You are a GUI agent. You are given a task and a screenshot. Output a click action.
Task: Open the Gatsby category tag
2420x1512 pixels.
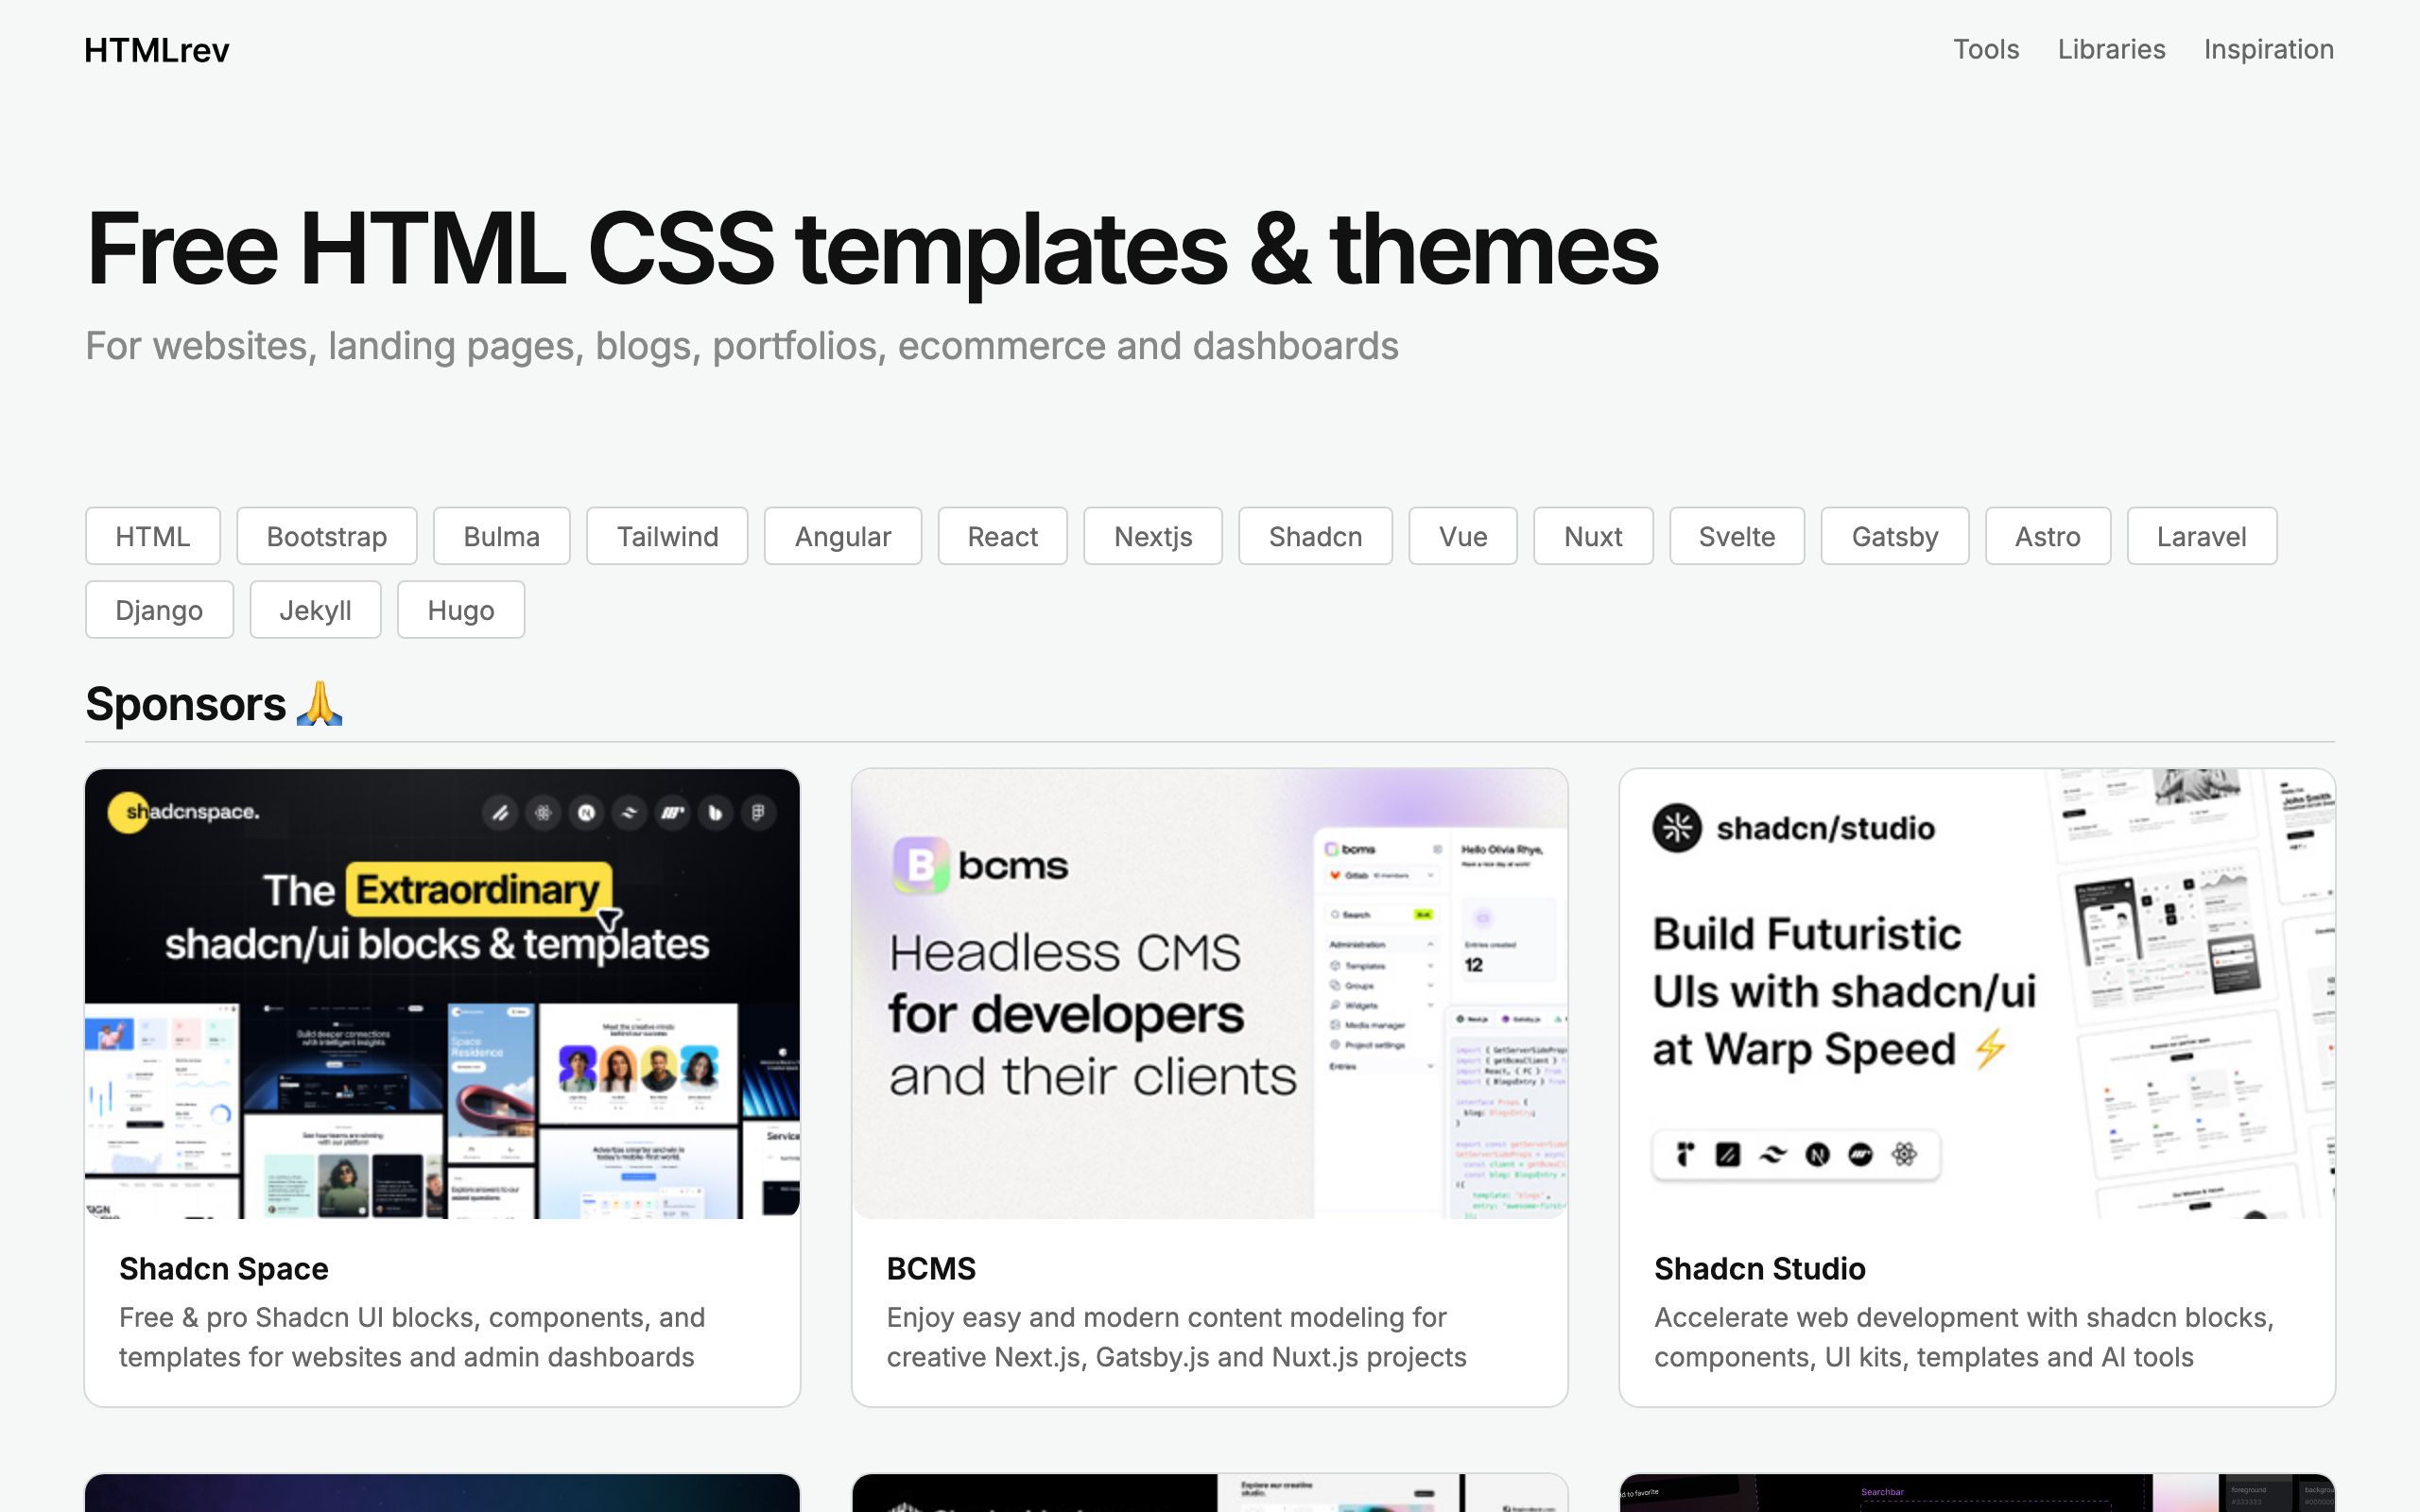pyautogui.click(x=1895, y=536)
